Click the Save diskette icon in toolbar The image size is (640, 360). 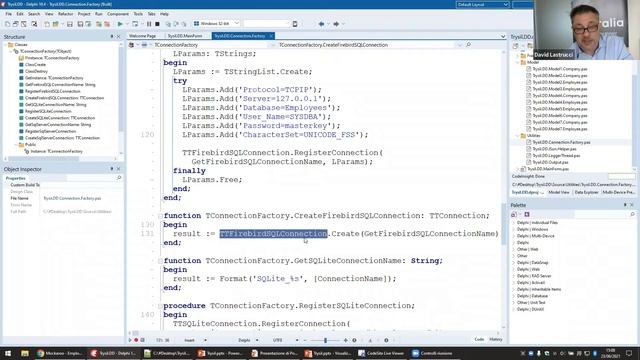pos(70,24)
